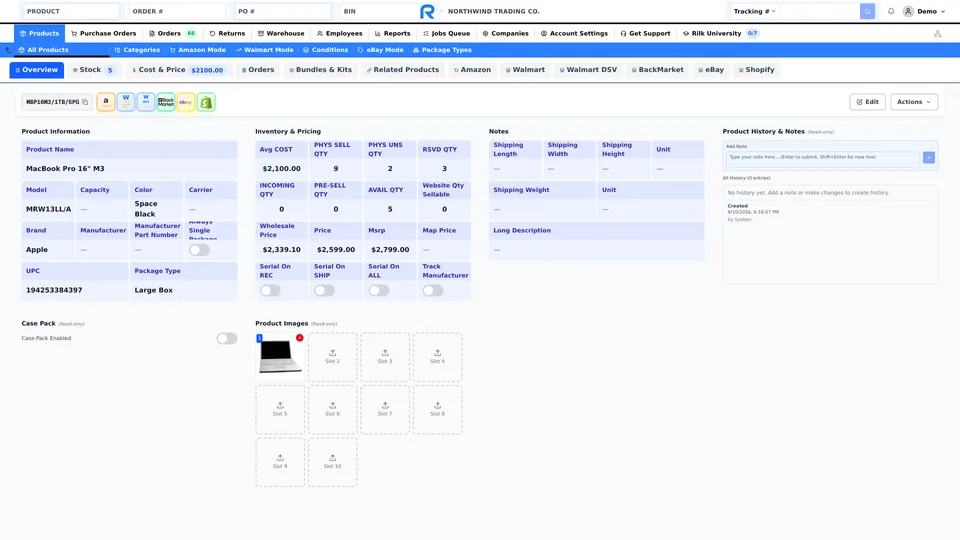Open Get Support
The width and height of the screenshot is (960, 540).
pyautogui.click(x=645, y=34)
